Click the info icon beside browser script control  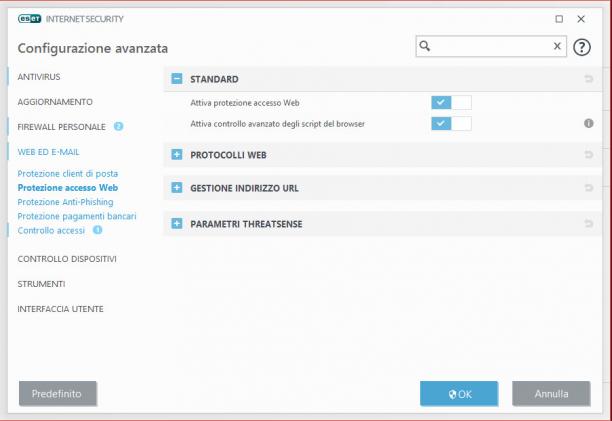[589, 124]
